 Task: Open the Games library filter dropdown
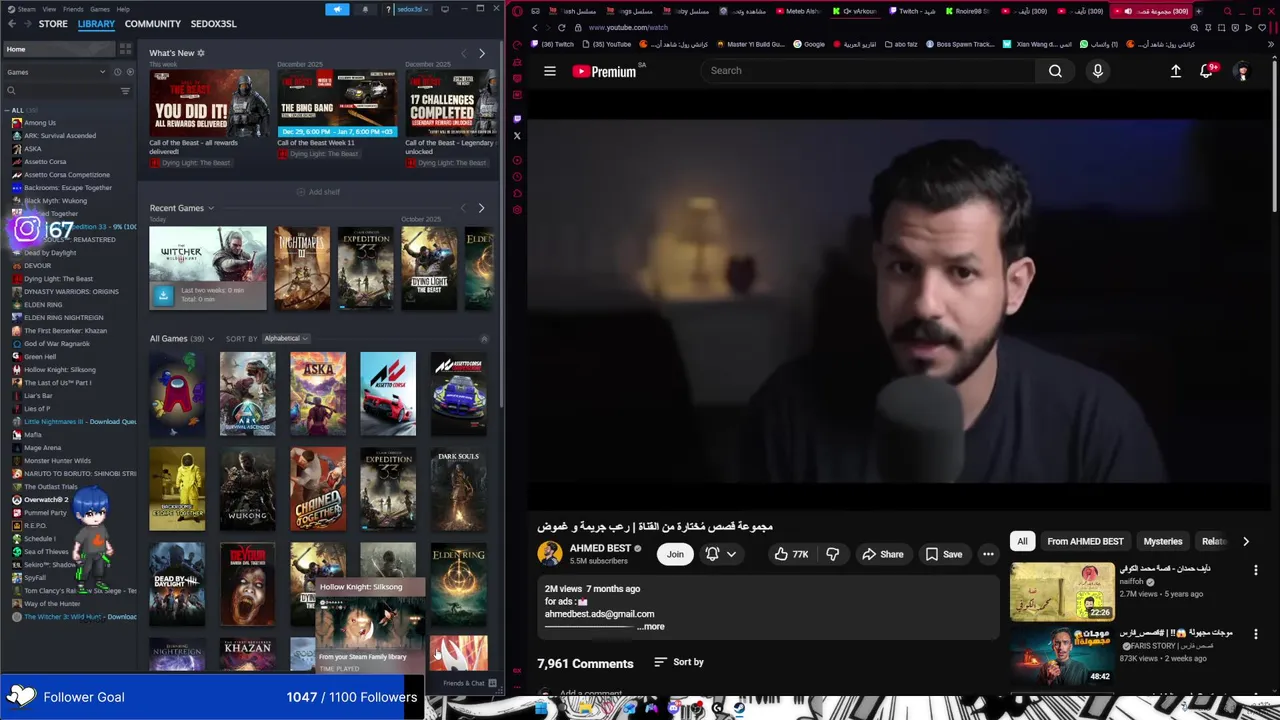(x=56, y=72)
